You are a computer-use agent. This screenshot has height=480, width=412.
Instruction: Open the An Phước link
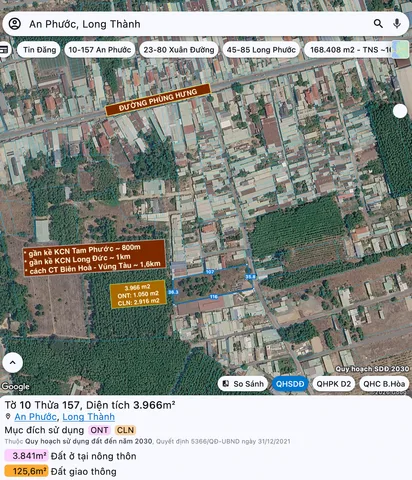pyautogui.click(x=35, y=417)
